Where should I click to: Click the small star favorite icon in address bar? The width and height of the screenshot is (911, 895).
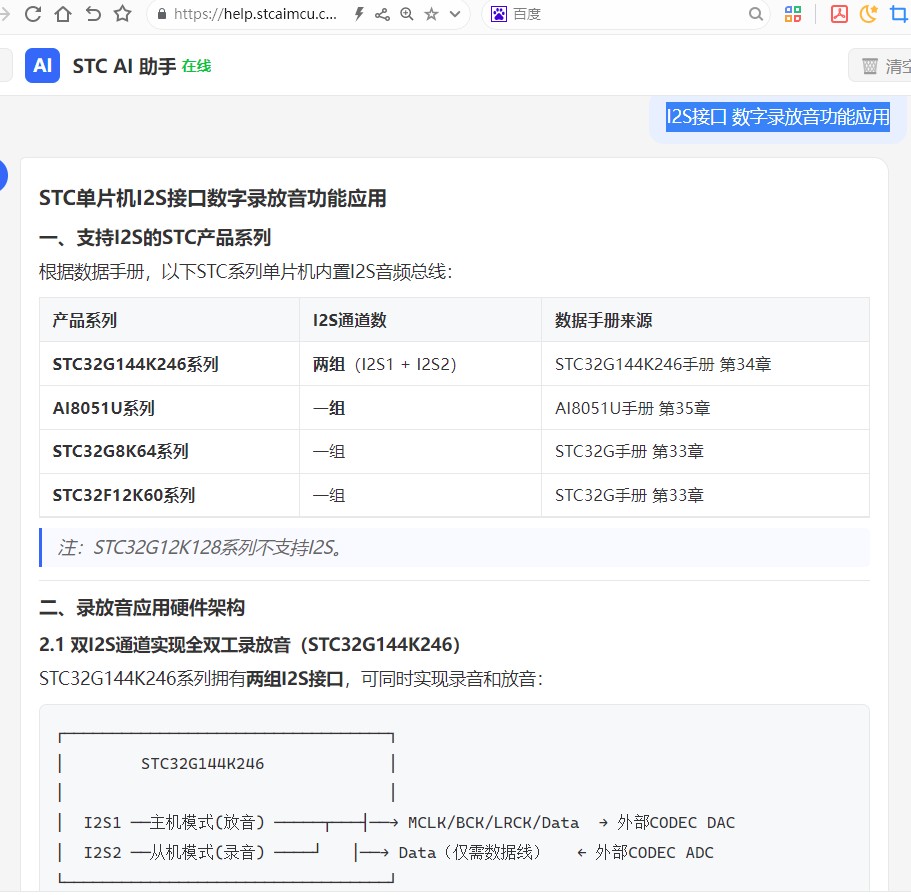pos(431,14)
